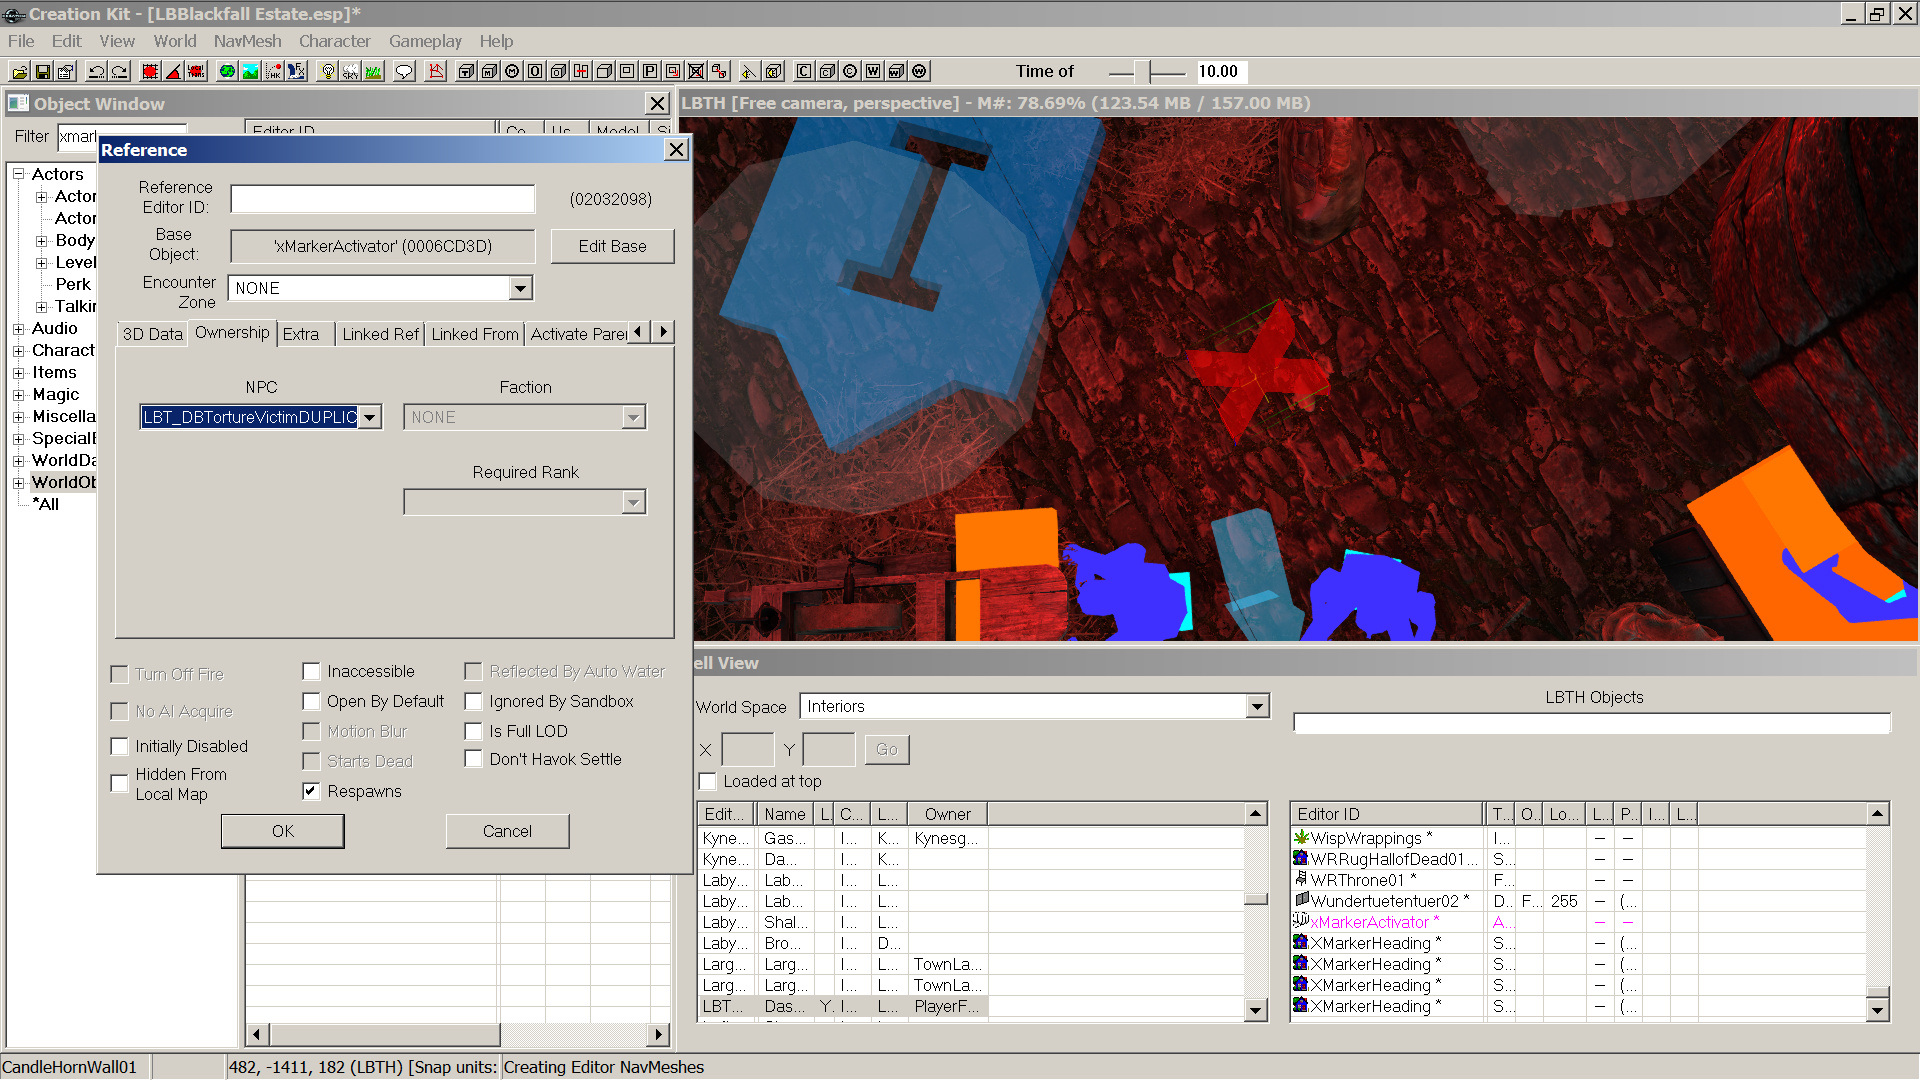Click the redo arrow toolbar icon

point(120,72)
